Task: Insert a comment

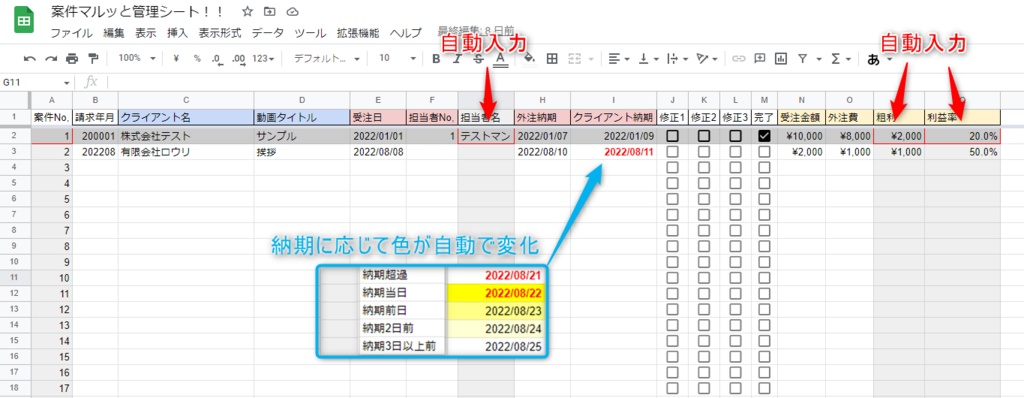Action: point(760,58)
